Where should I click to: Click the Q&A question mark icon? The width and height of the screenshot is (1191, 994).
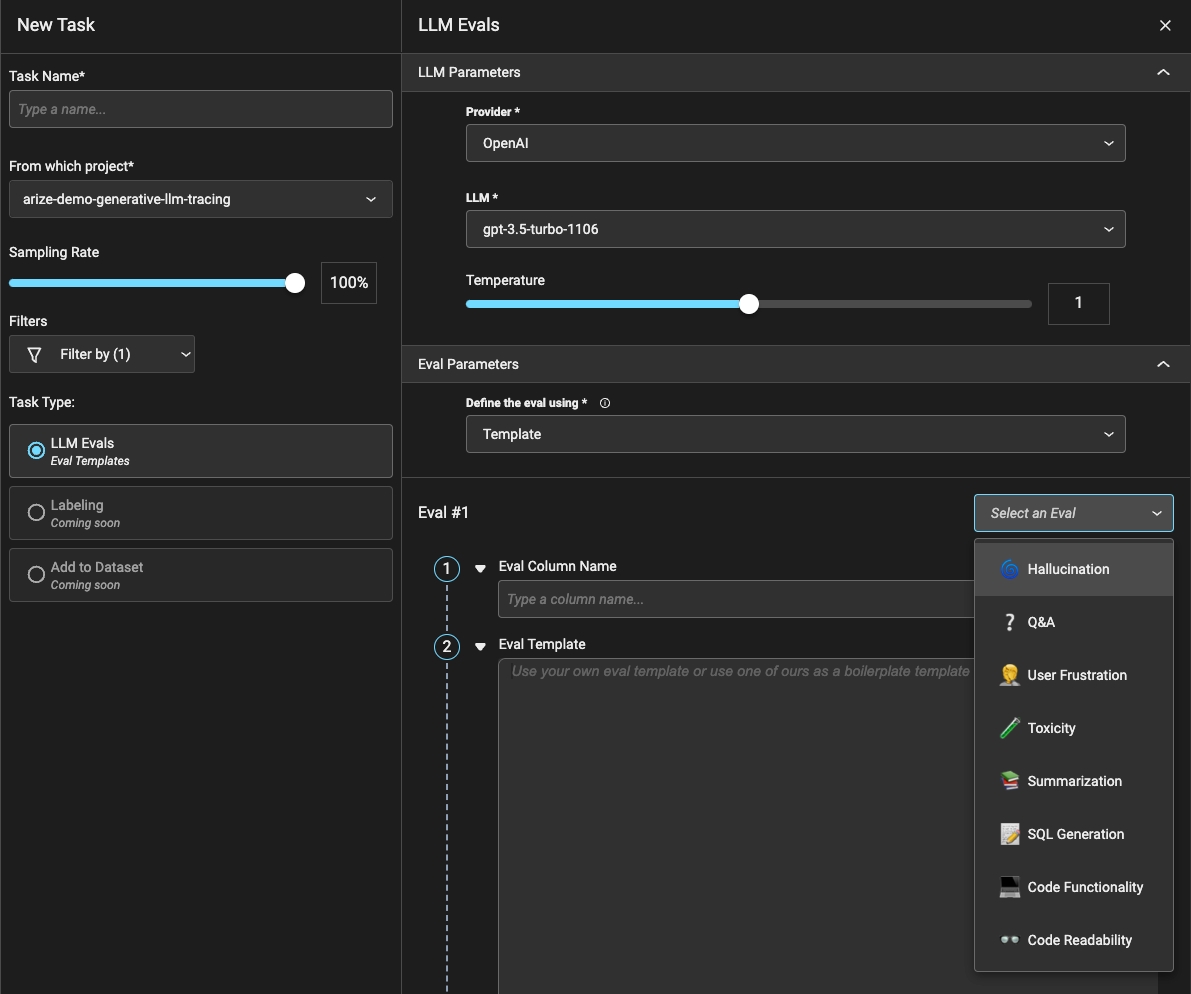1009,622
